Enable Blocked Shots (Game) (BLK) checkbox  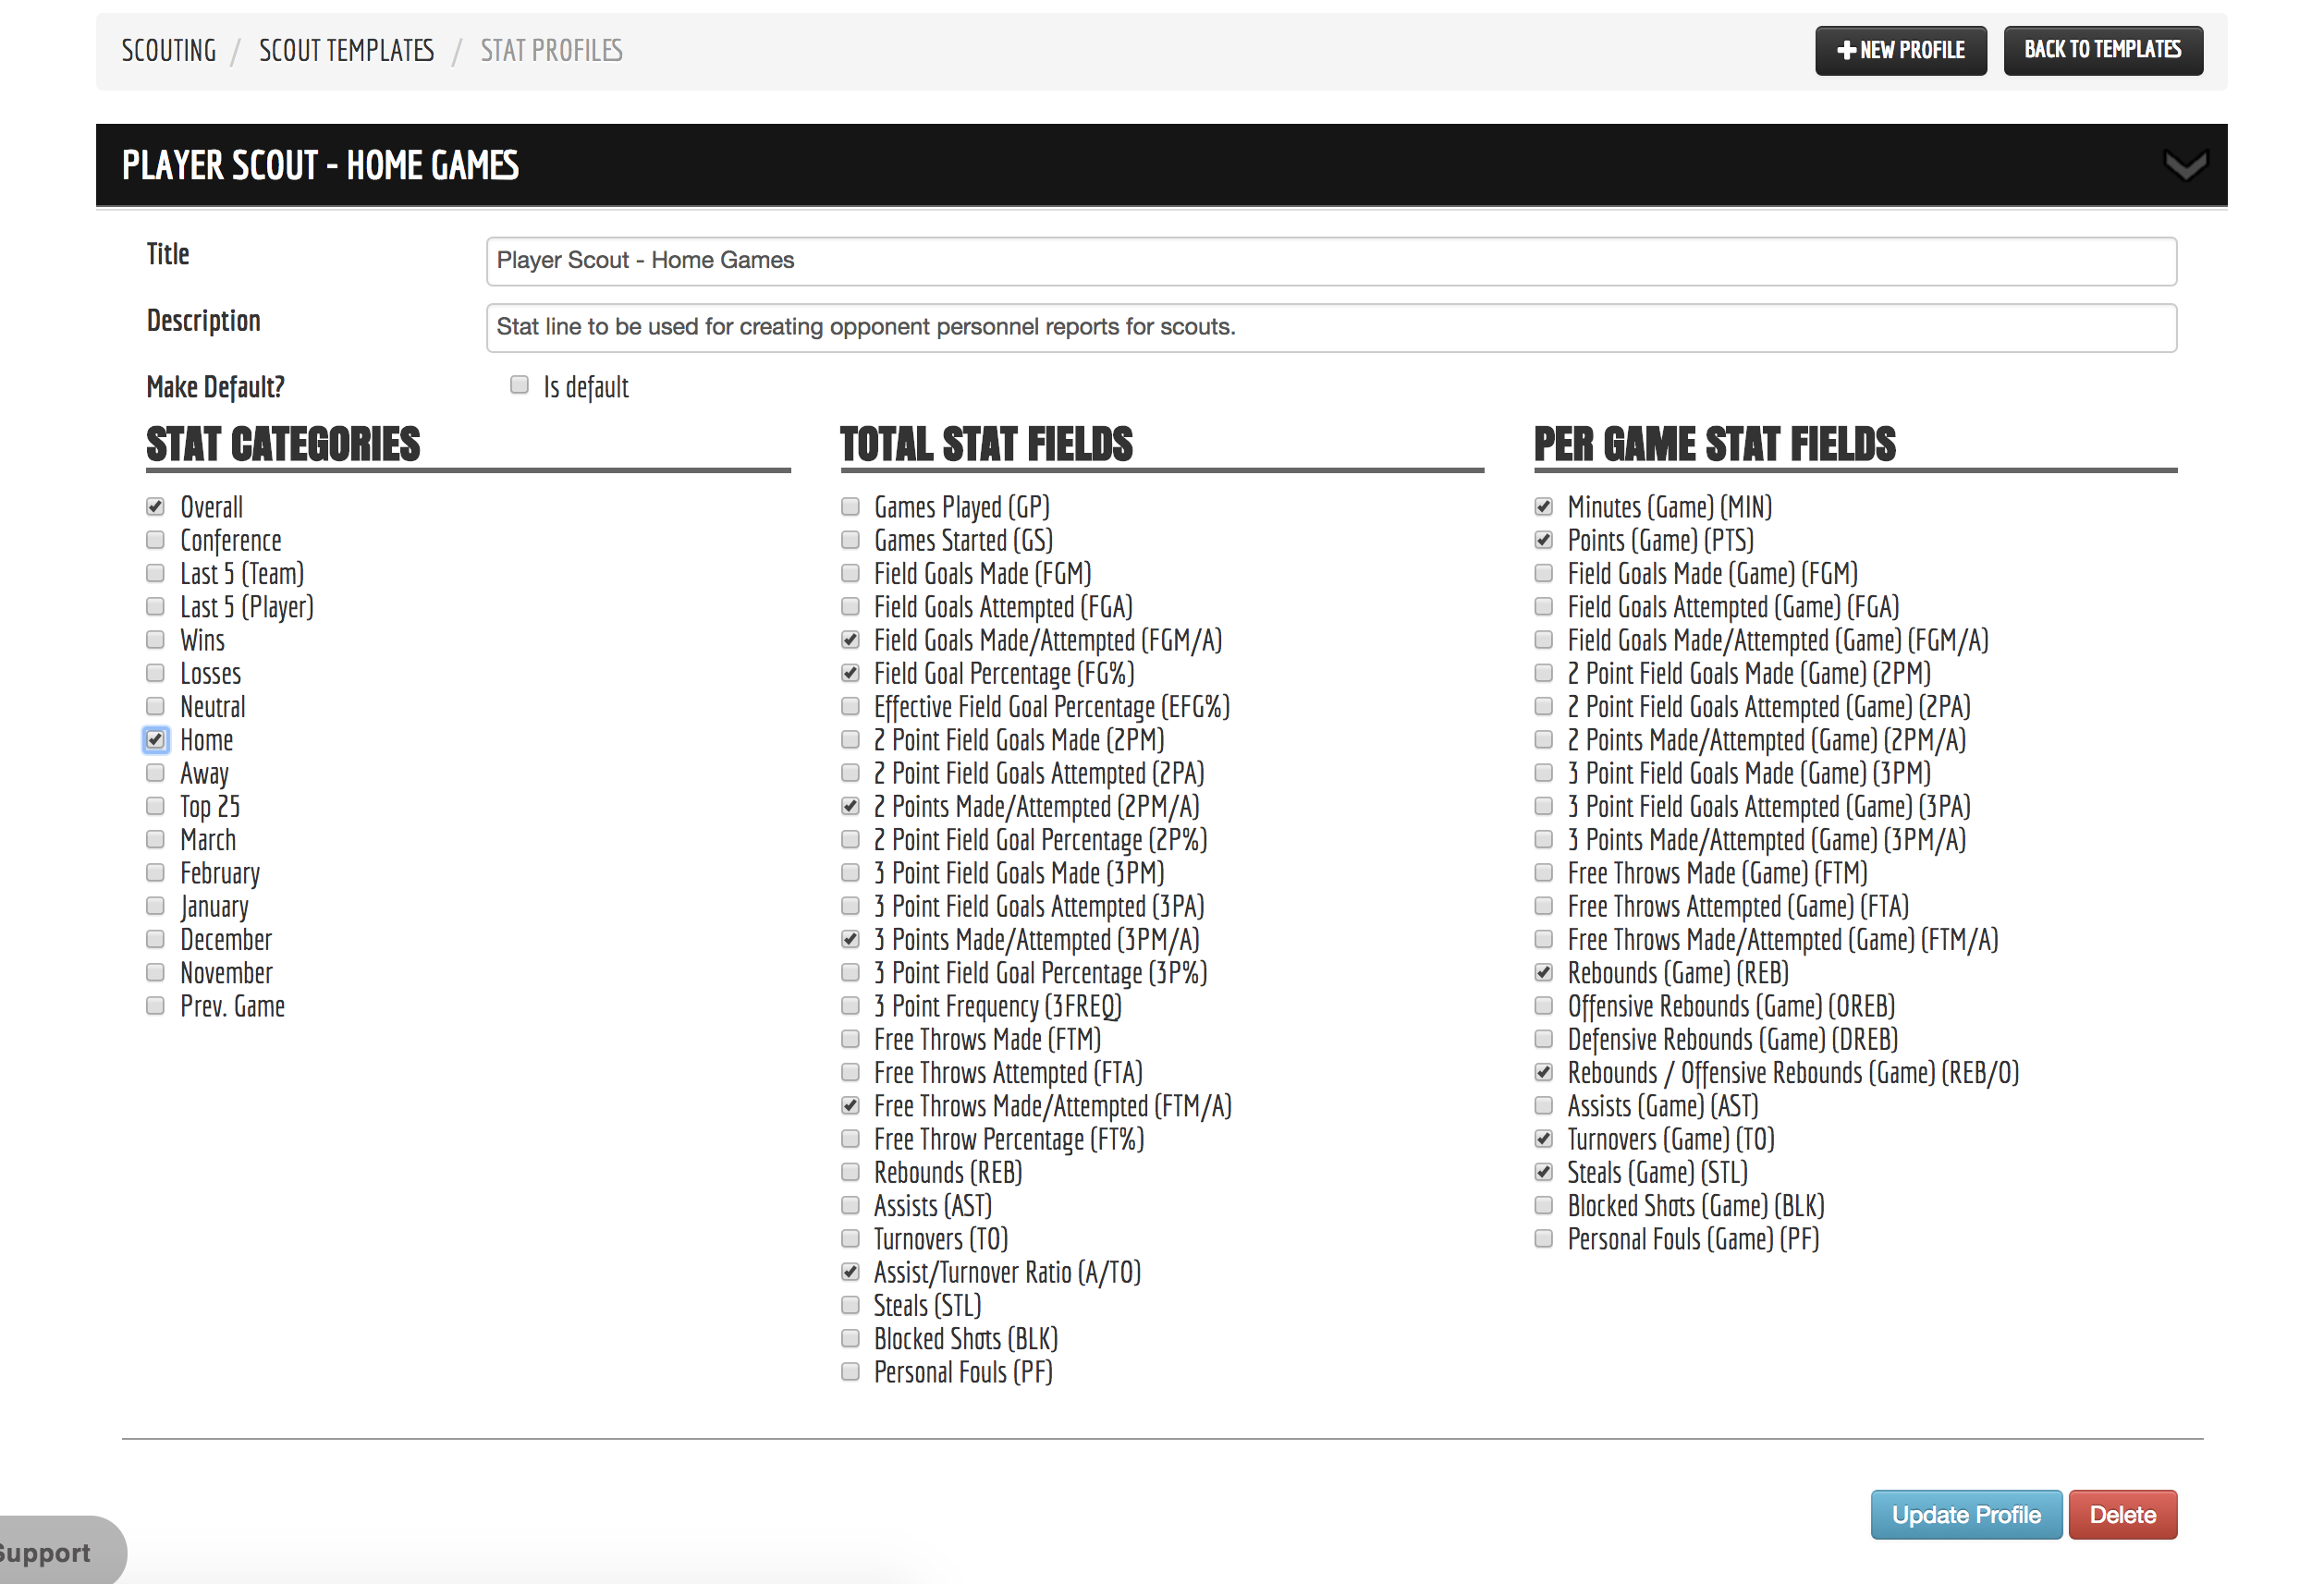click(1543, 1206)
